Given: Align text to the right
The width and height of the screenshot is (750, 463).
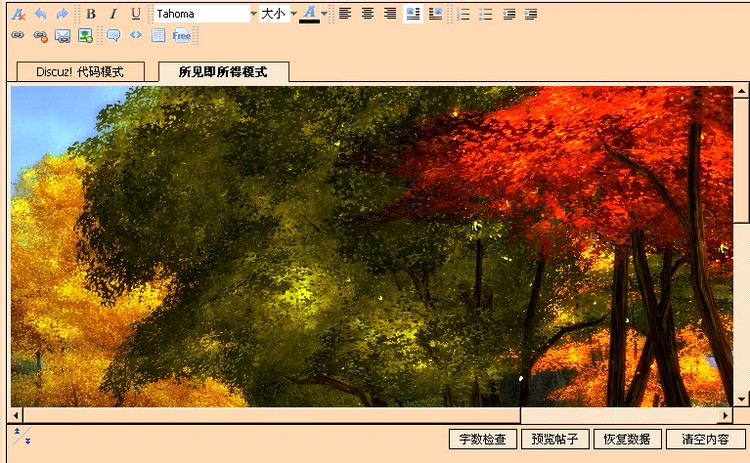Looking at the screenshot, I should click(x=390, y=14).
